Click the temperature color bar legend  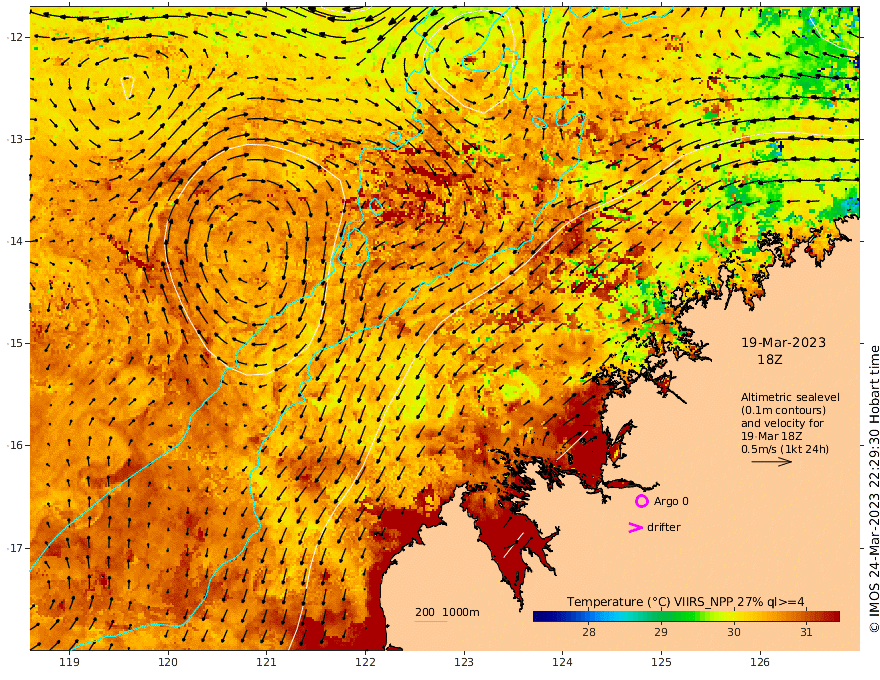click(x=686, y=617)
